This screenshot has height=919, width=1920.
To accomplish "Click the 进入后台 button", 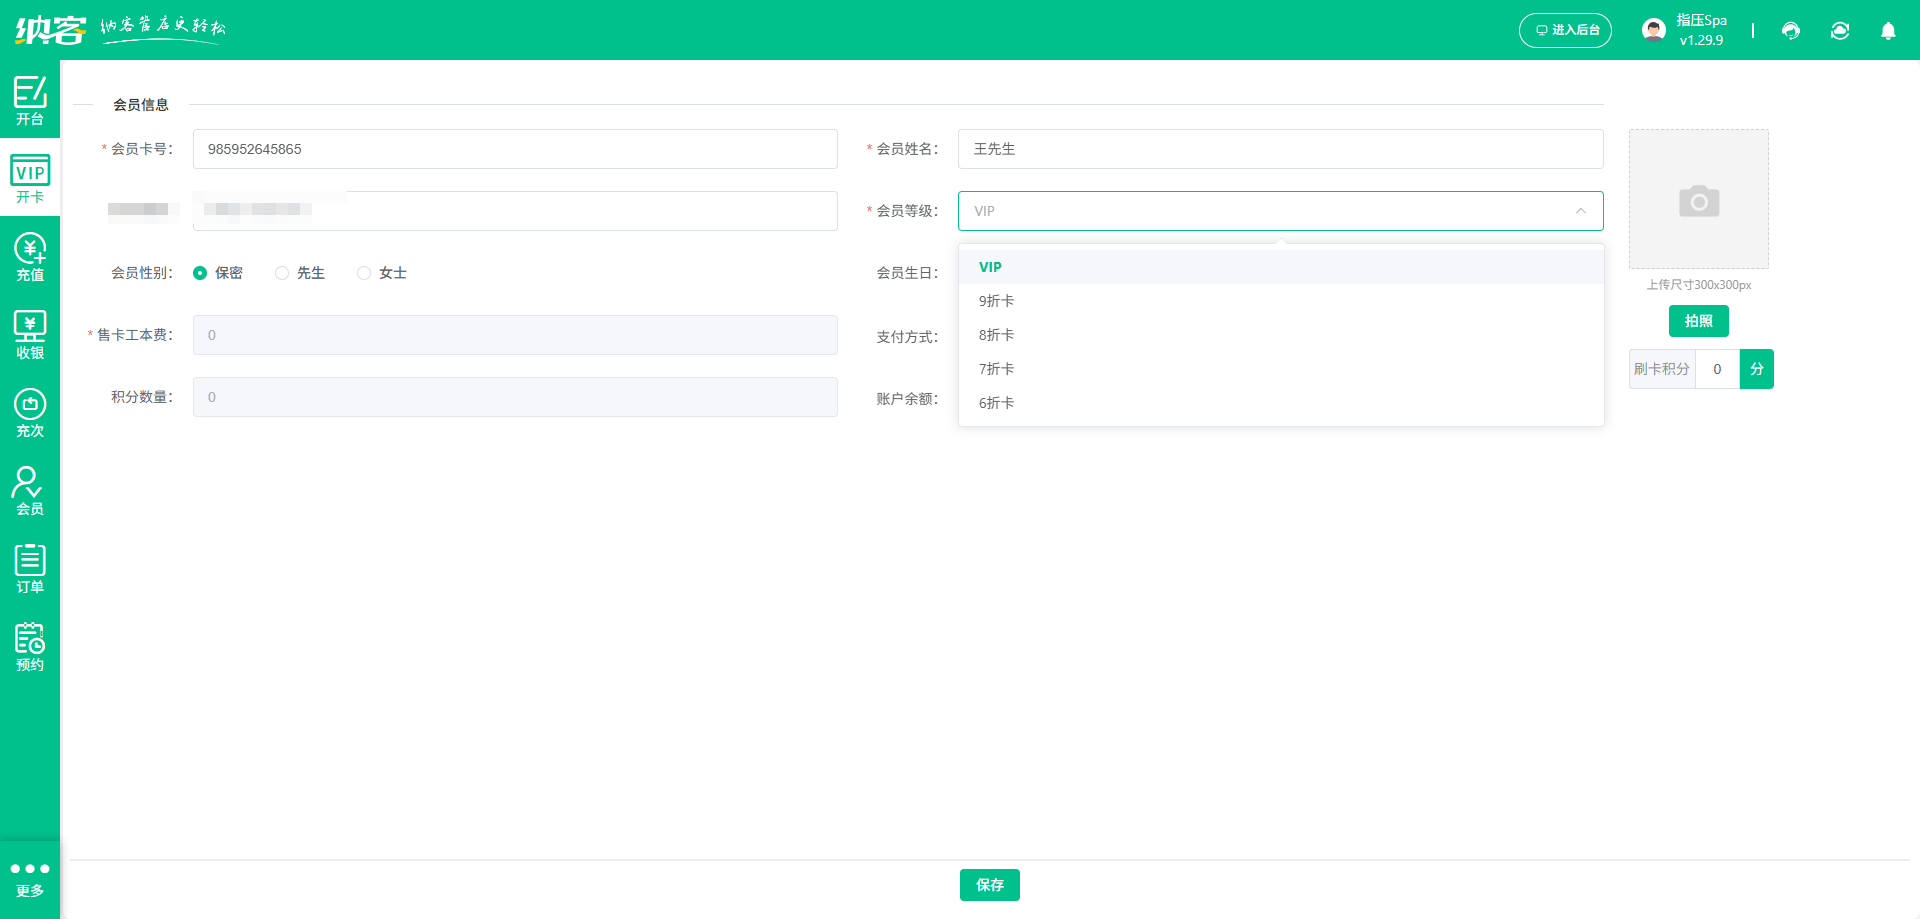I will click(x=1565, y=30).
